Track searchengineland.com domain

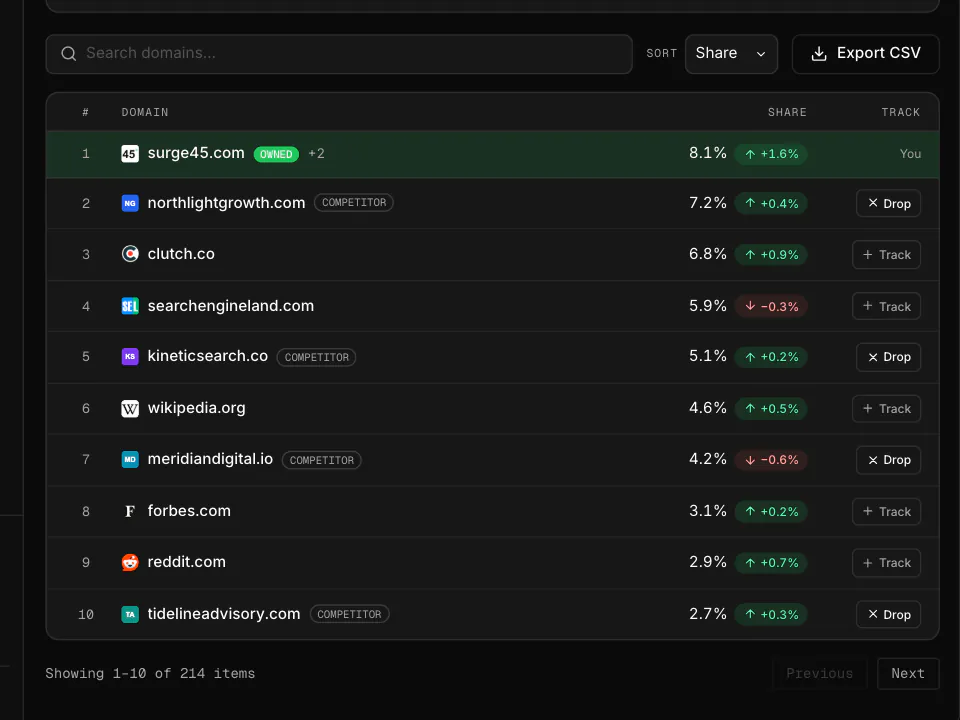(887, 306)
